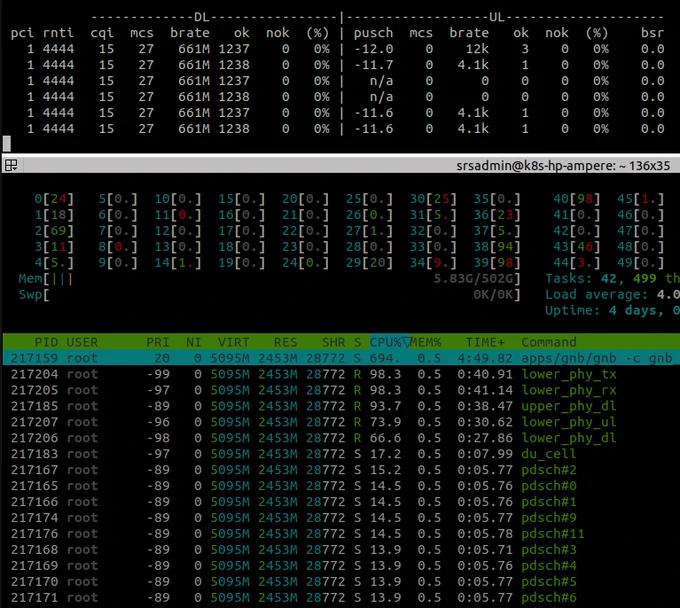The height and width of the screenshot is (608, 680).
Task: Click the pusch column header
Action: [373, 33]
